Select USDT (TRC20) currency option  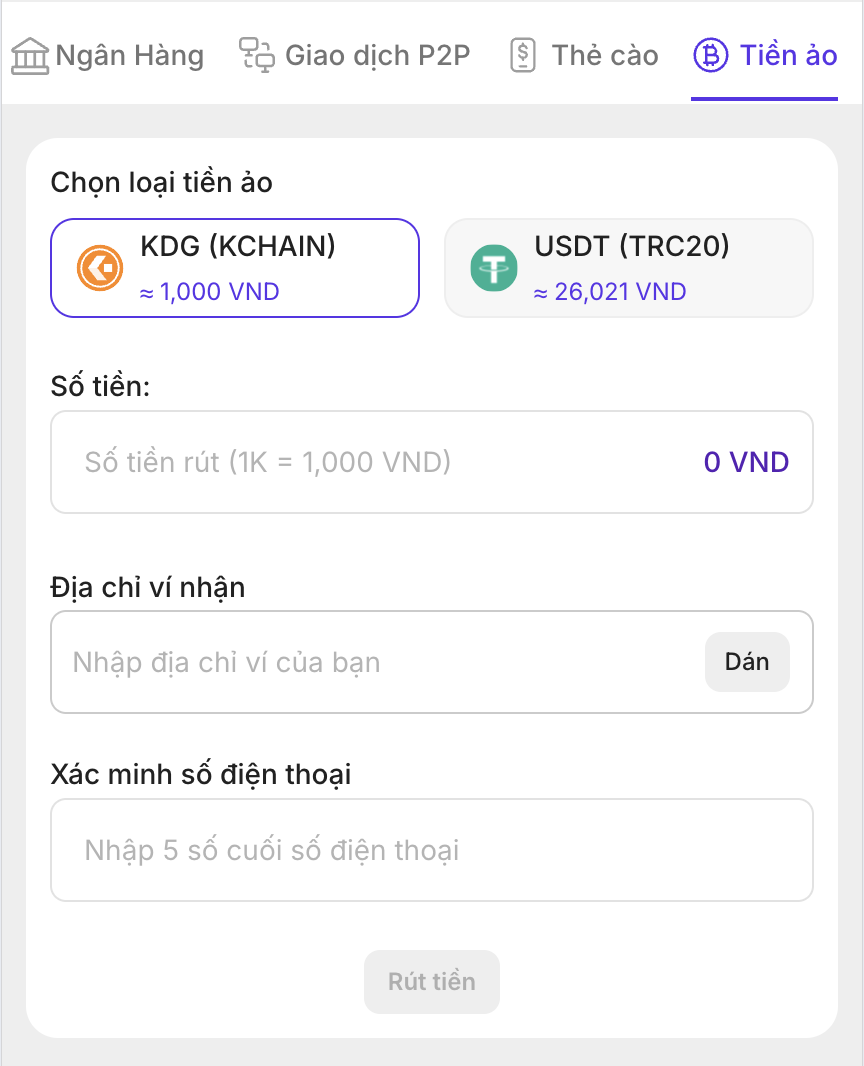[629, 268]
